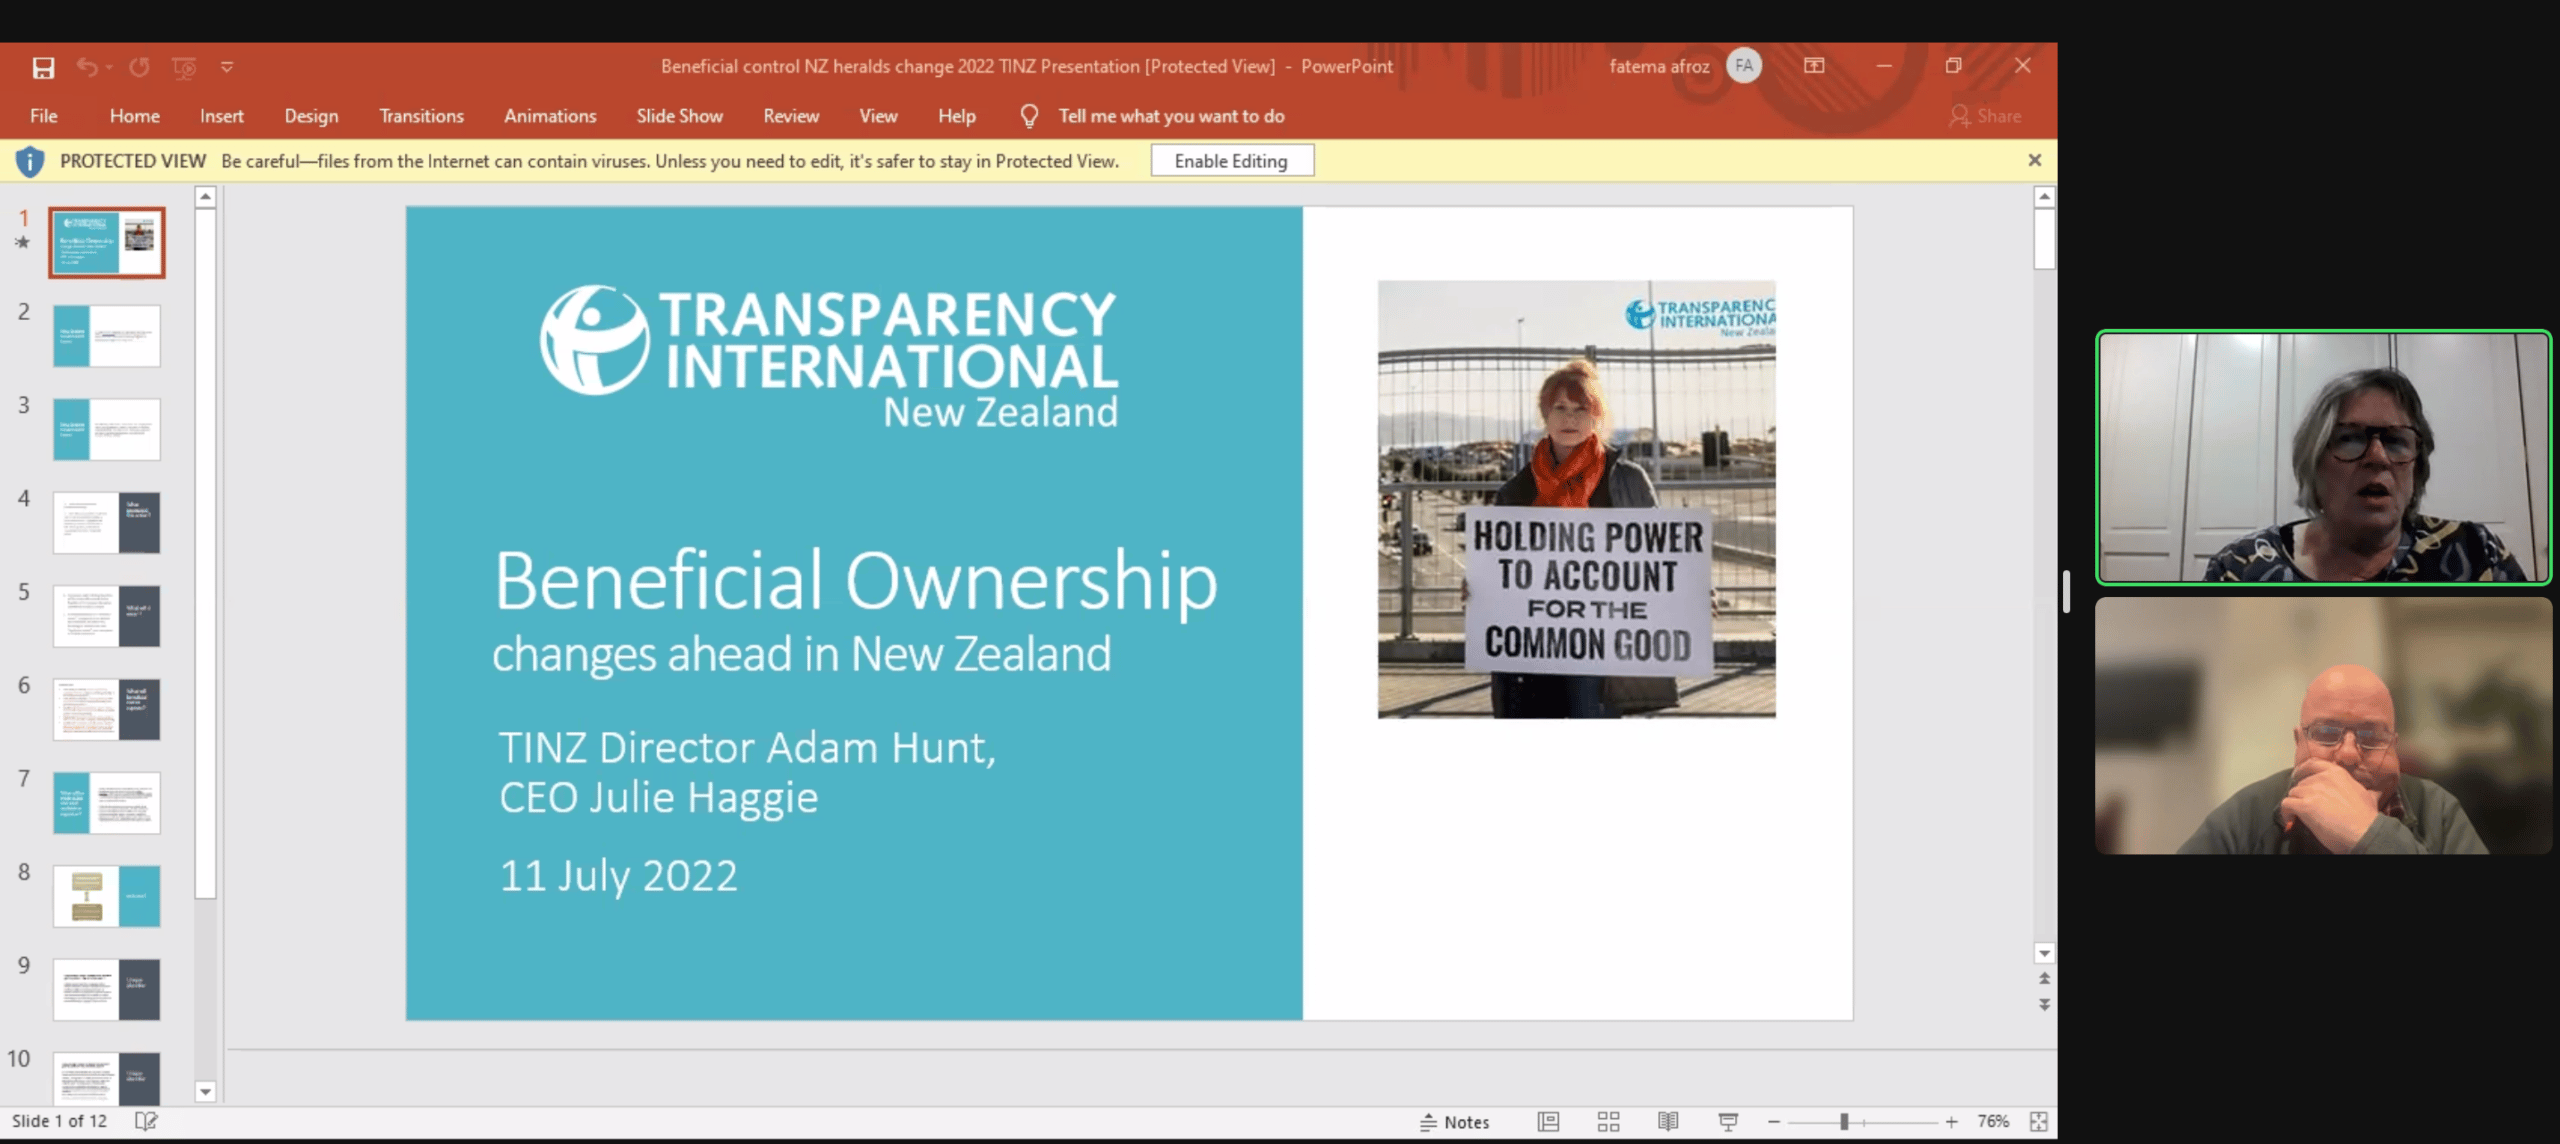Select slide 3 thumbnail

[x=107, y=429]
